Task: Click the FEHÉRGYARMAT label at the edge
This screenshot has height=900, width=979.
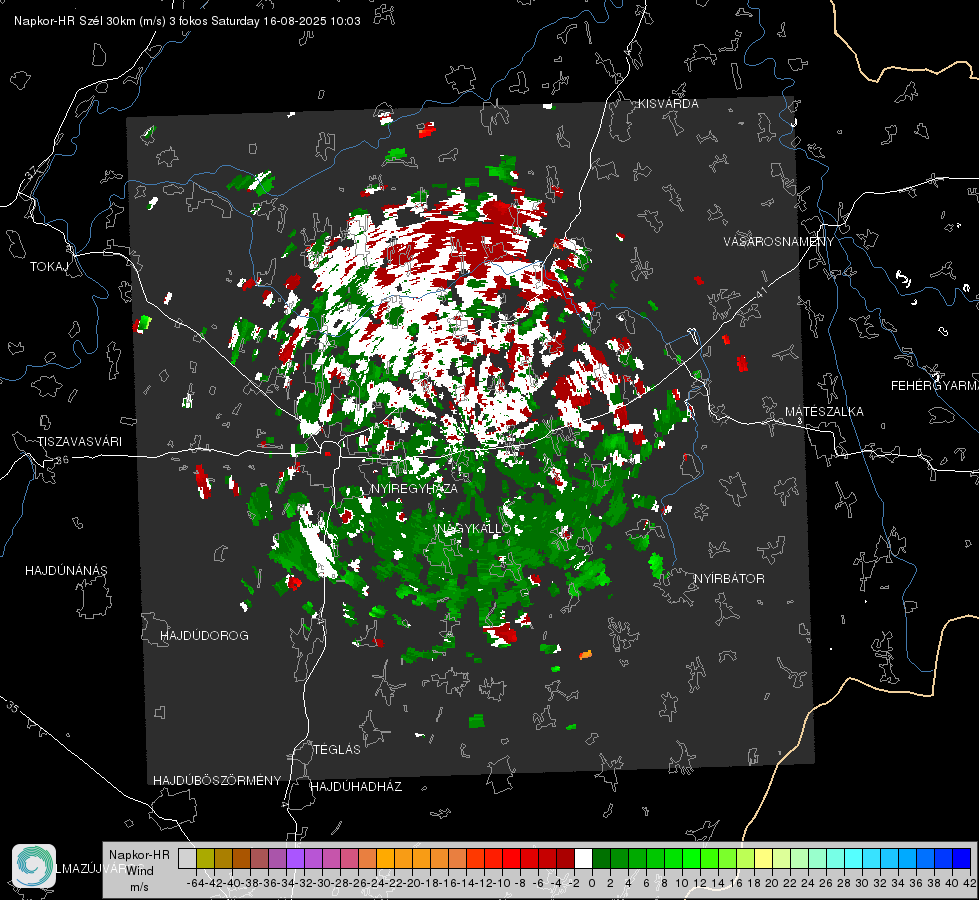Action: coord(934,386)
